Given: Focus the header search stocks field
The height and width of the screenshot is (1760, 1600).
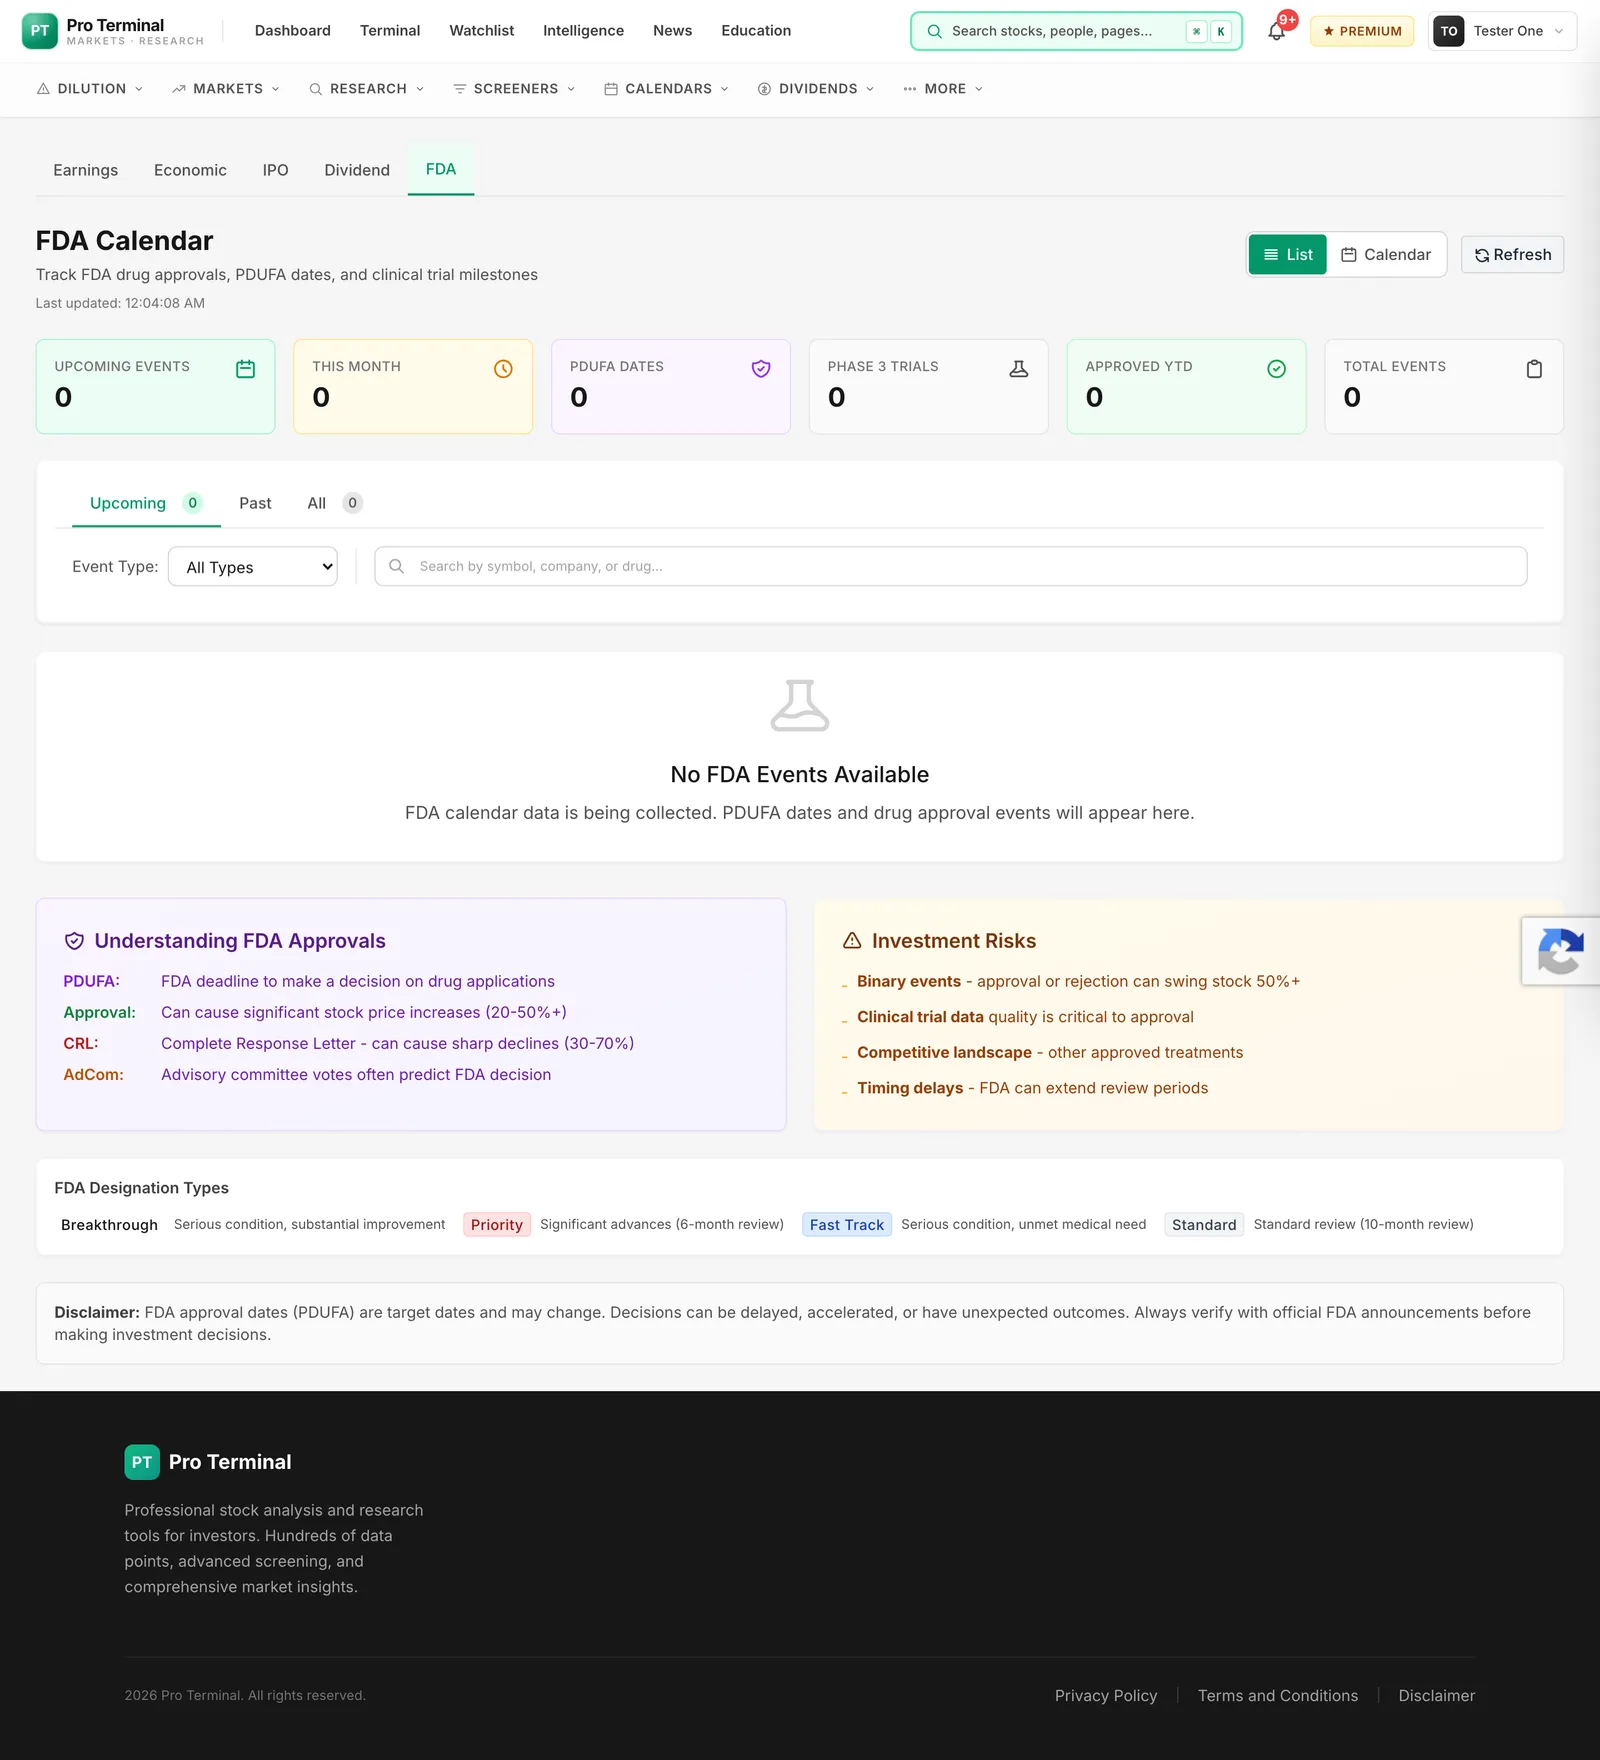Looking at the screenshot, I should 1077,31.
